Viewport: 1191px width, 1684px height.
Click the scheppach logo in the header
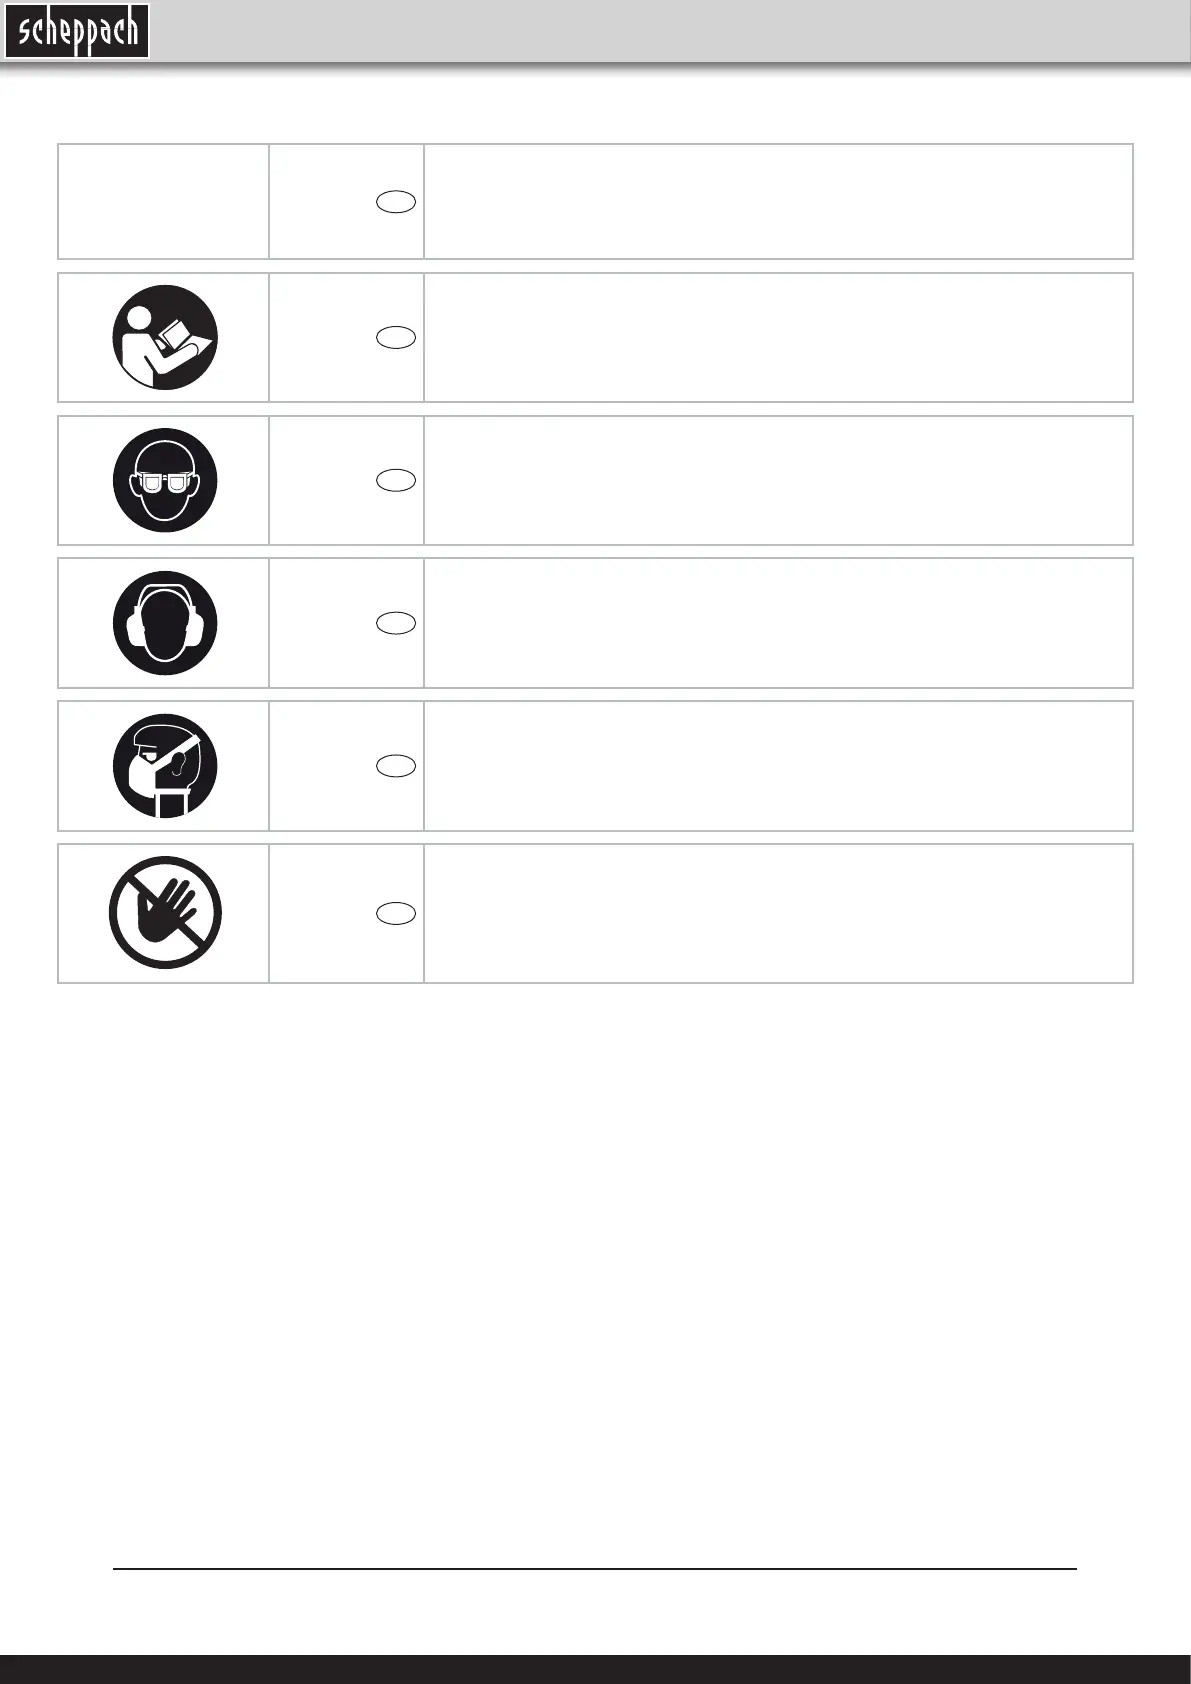pos(77,32)
